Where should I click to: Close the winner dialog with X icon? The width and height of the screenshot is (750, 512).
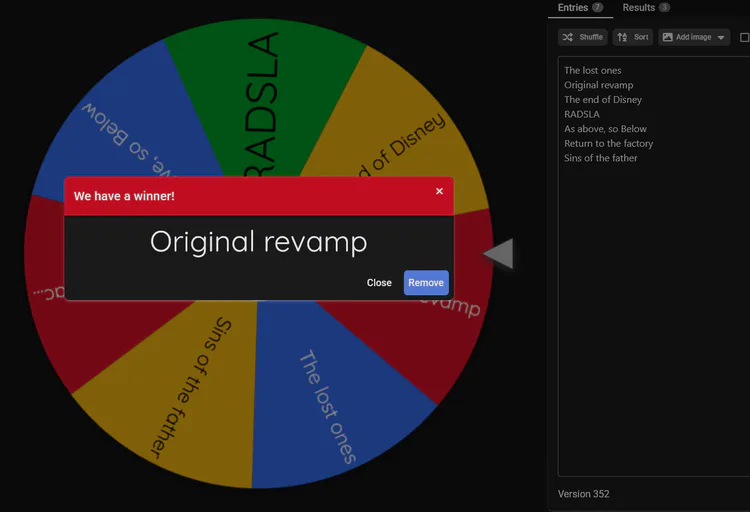[439, 191]
